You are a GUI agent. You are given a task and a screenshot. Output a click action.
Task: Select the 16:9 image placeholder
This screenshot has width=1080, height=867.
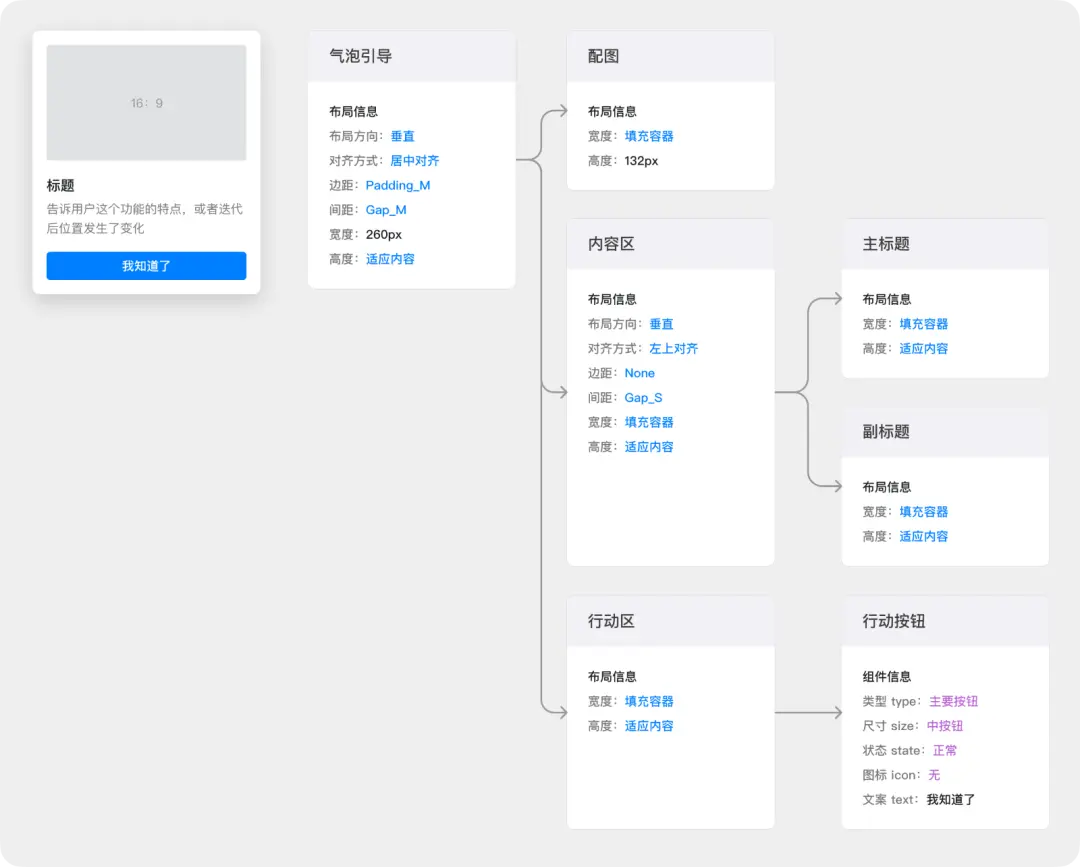coord(146,103)
